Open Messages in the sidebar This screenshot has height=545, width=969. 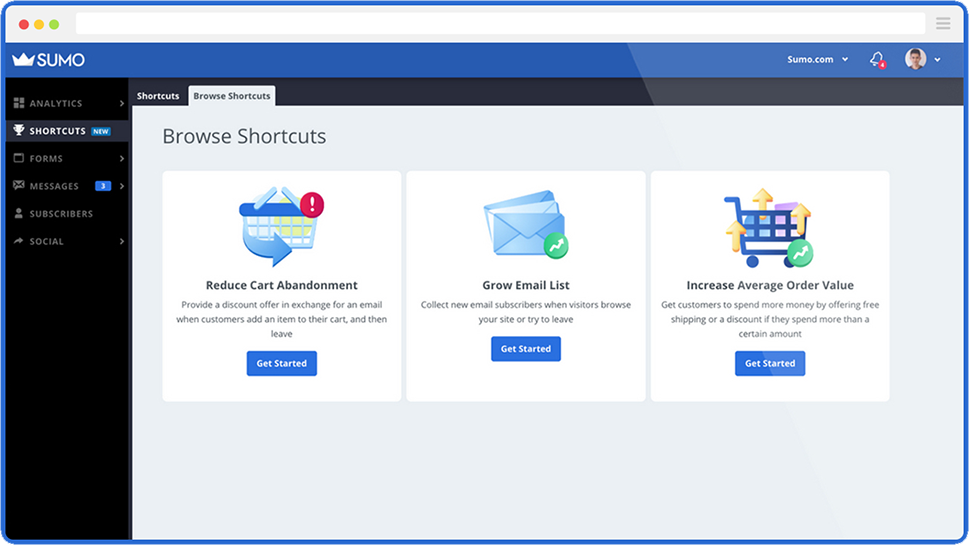click(x=67, y=186)
